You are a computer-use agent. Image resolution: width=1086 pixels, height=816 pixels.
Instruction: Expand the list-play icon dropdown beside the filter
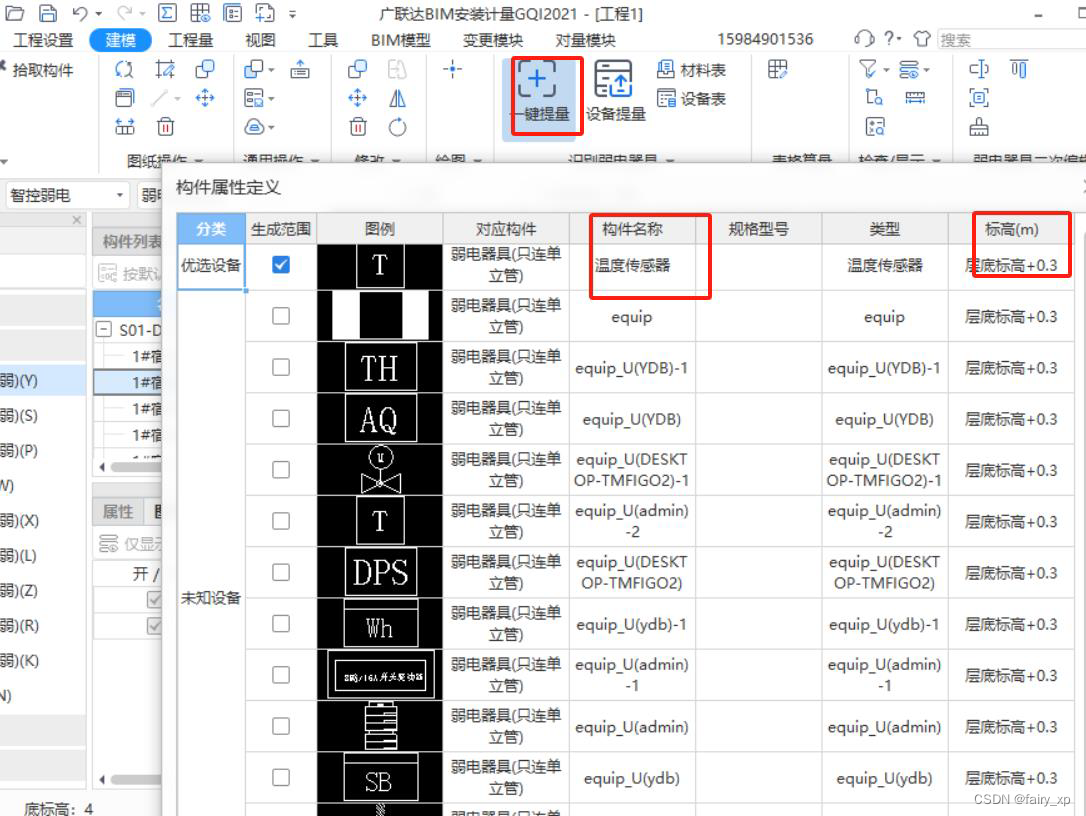coord(927,70)
